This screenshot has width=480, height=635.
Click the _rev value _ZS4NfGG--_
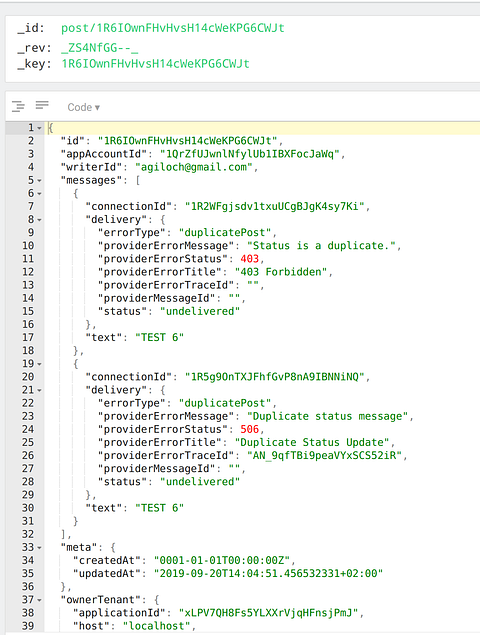pyautogui.click(x=100, y=48)
